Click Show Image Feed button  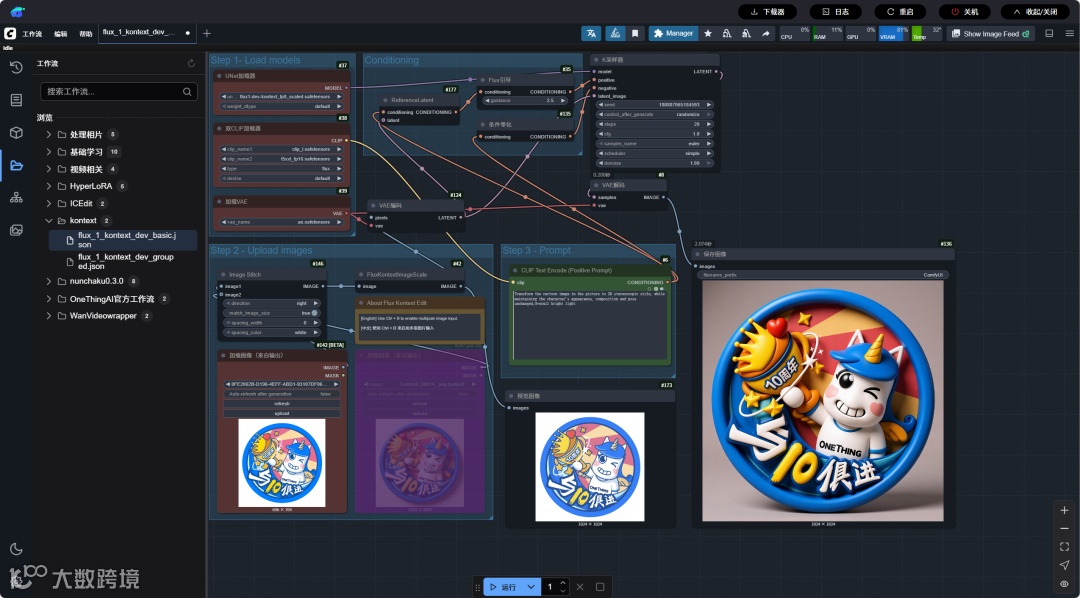pos(990,33)
